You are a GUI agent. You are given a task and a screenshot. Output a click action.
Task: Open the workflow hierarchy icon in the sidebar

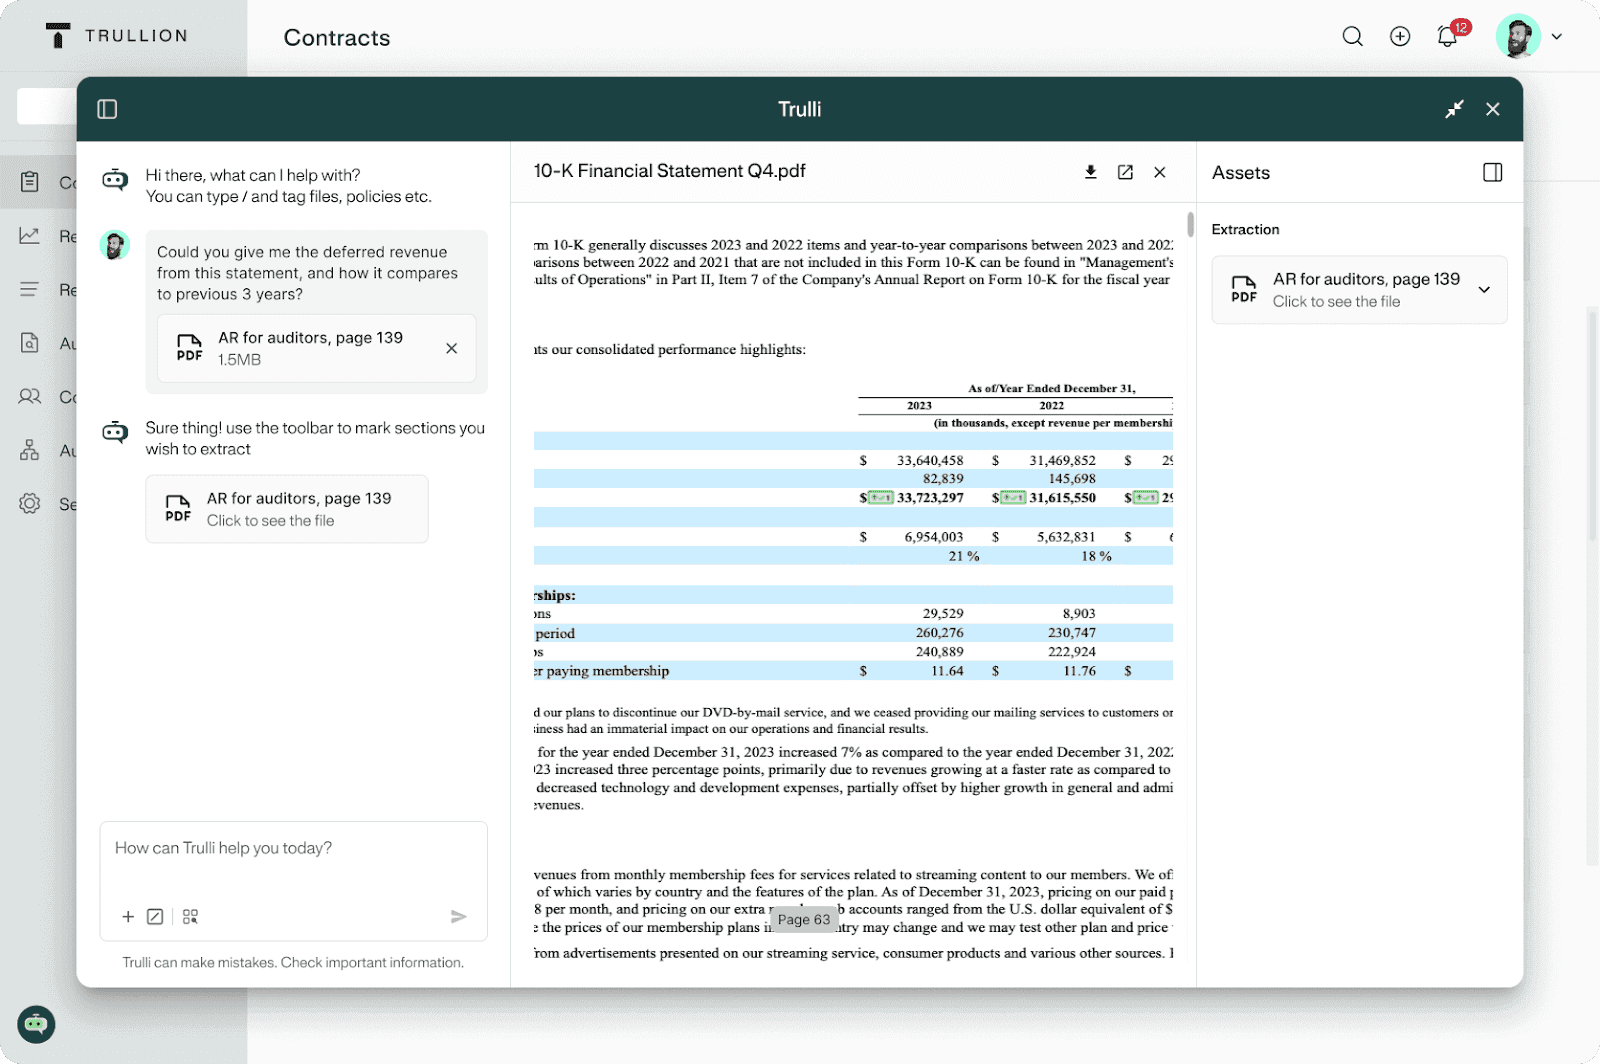click(x=30, y=450)
